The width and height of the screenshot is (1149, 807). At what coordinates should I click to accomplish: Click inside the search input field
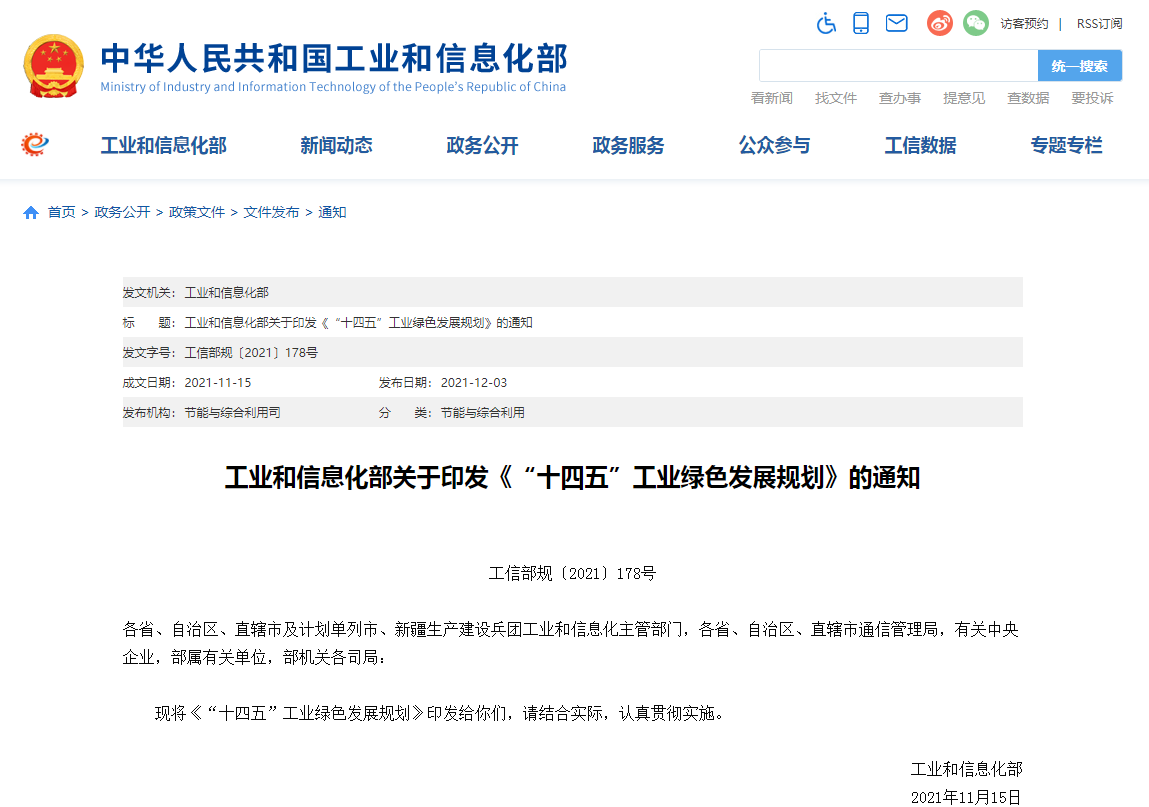tap(897, 66)
